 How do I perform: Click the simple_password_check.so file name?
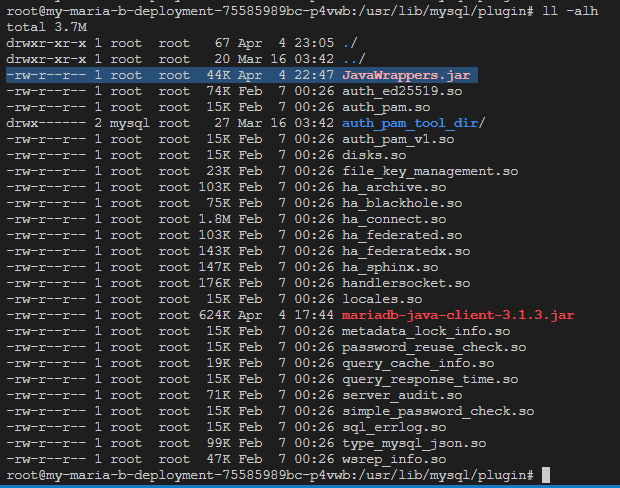click(x=438, y=411)
